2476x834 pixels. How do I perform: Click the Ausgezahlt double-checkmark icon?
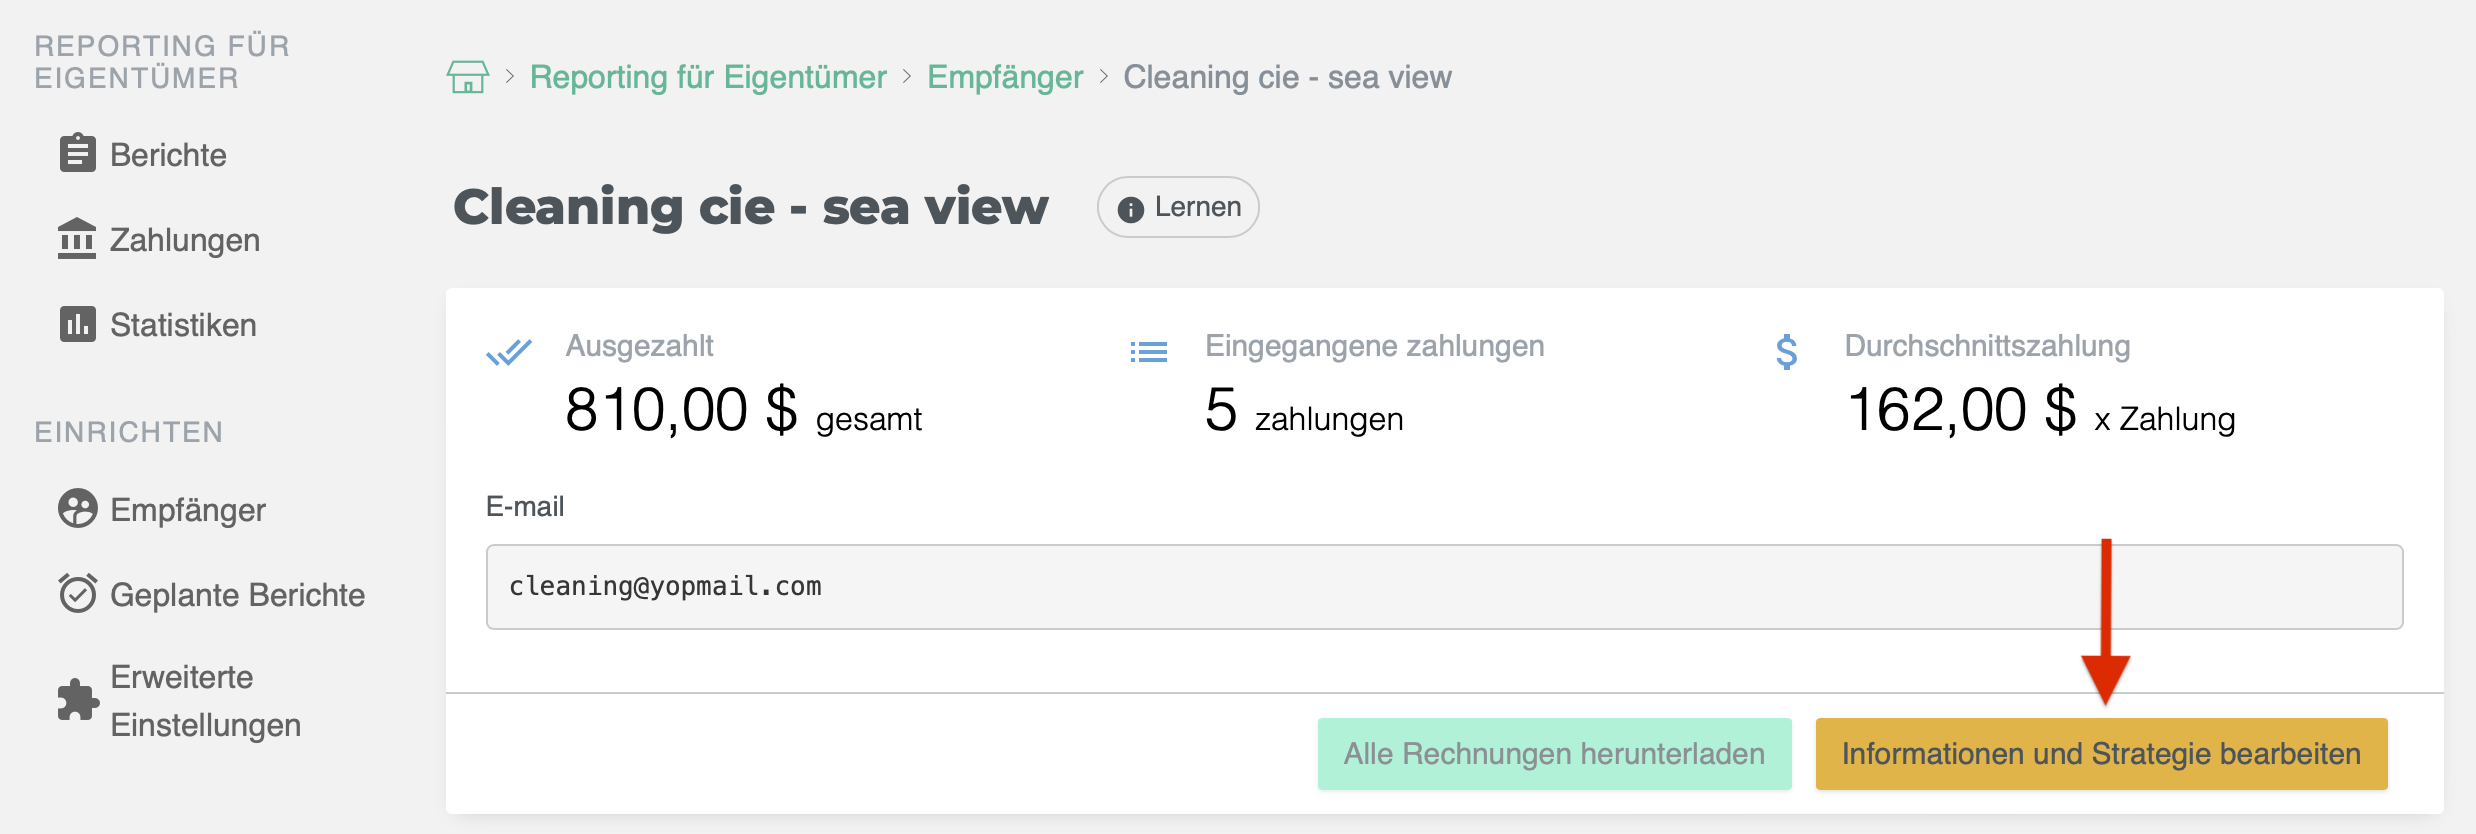(x=509, y=352)
